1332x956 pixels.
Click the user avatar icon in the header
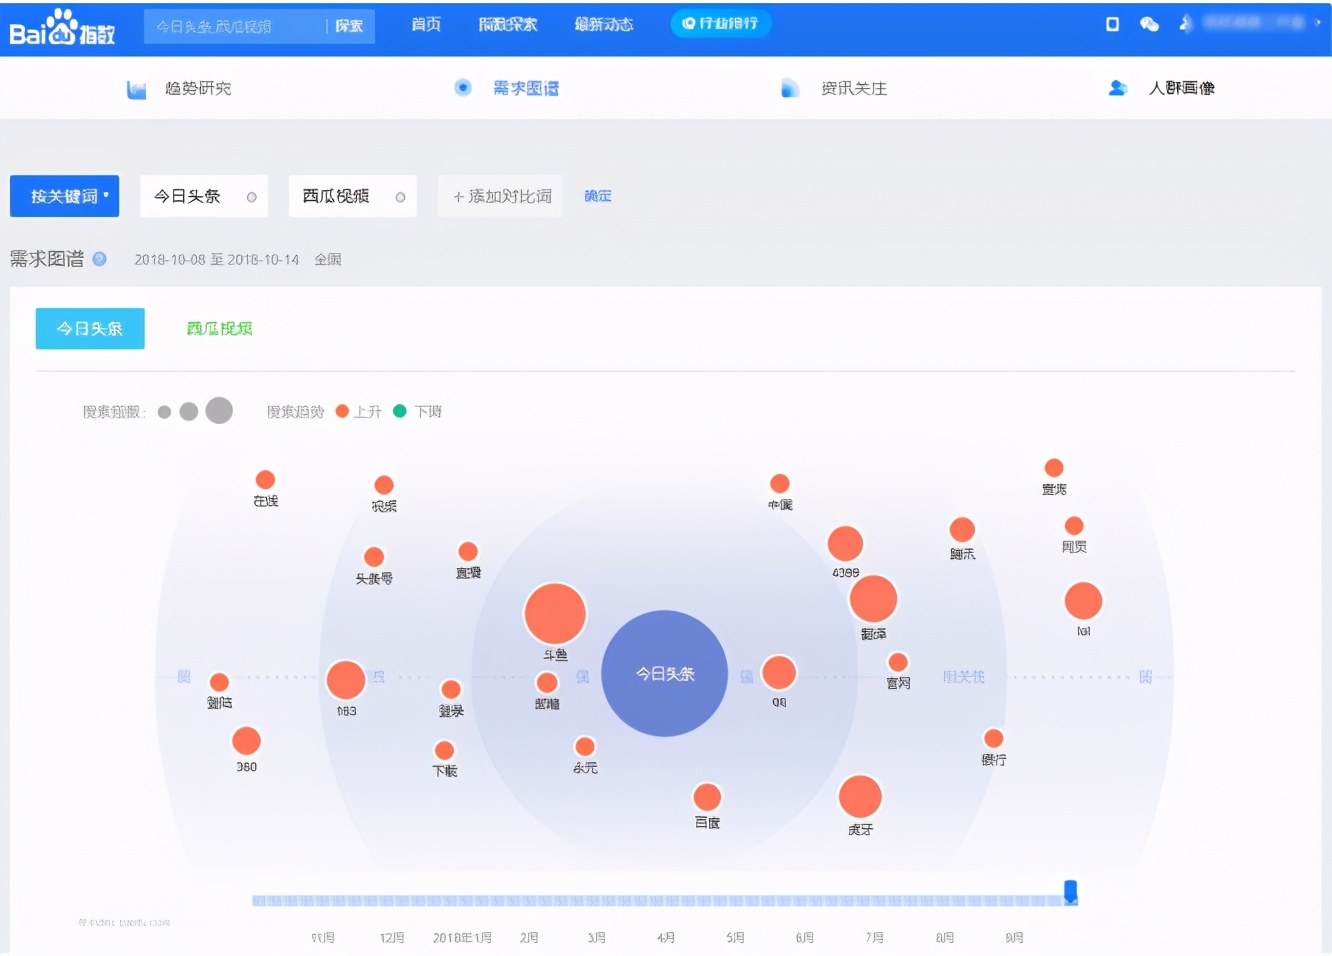1186,23
